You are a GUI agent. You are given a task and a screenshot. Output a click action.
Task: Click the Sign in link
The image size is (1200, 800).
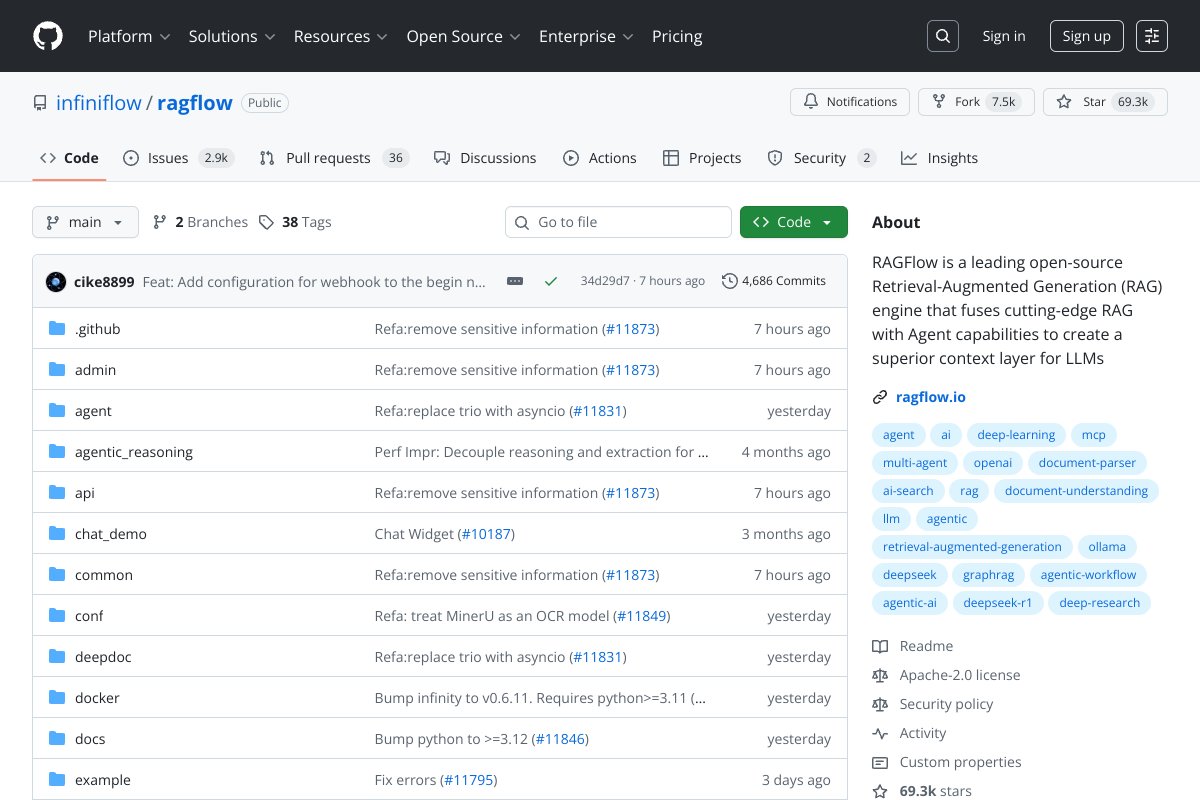point(1004,36)
